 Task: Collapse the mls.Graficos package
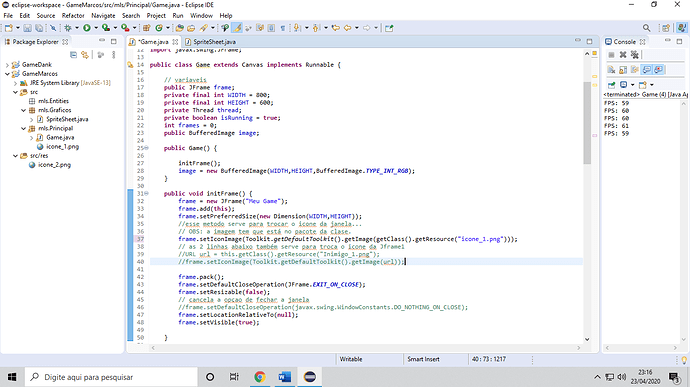coord(23,111)
